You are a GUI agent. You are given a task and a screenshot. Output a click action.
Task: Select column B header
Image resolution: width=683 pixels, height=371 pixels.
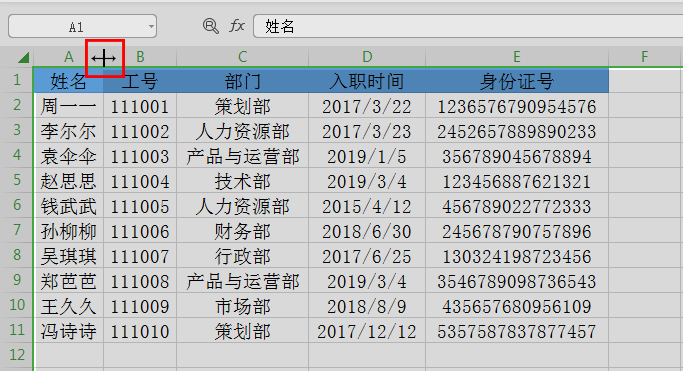tap(140, 57)
